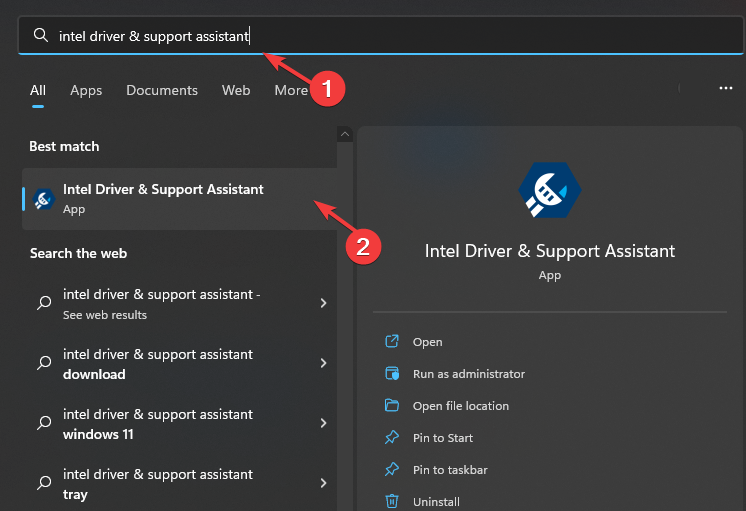Open 'See web results' search suggestion
Screen dimensions: 746x511
pos(179,304)
